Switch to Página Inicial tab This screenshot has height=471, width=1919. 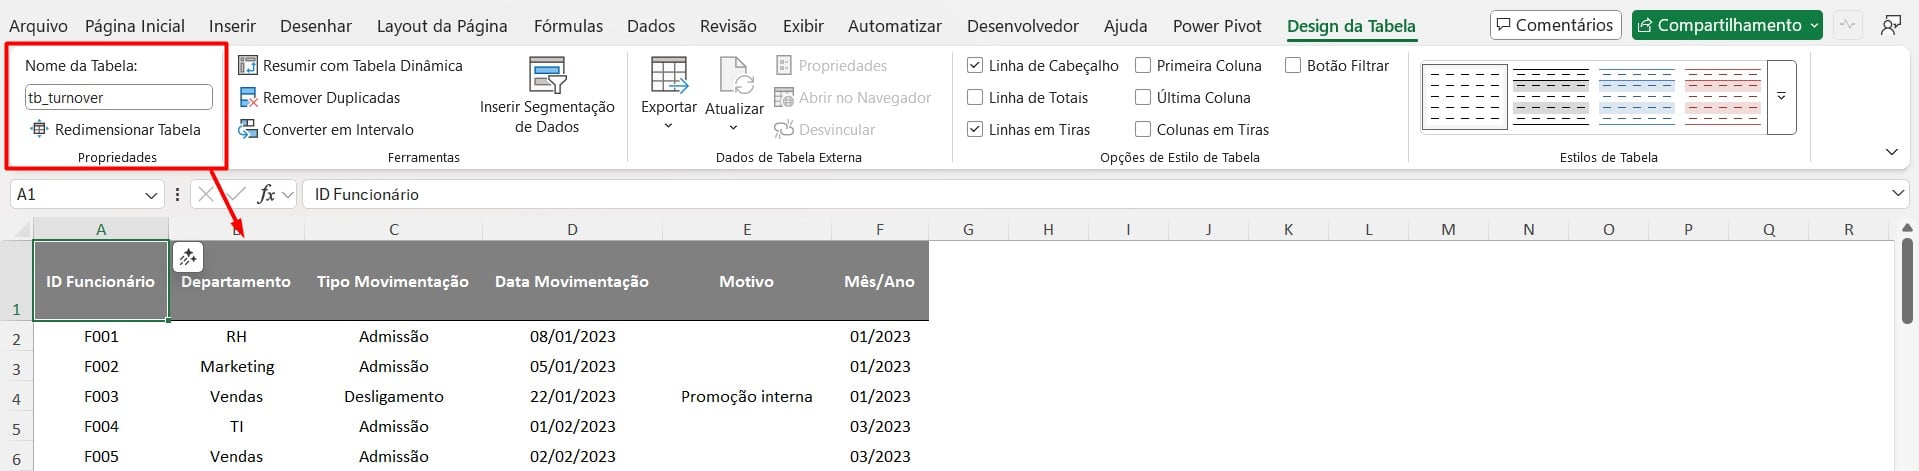(135, 26)
